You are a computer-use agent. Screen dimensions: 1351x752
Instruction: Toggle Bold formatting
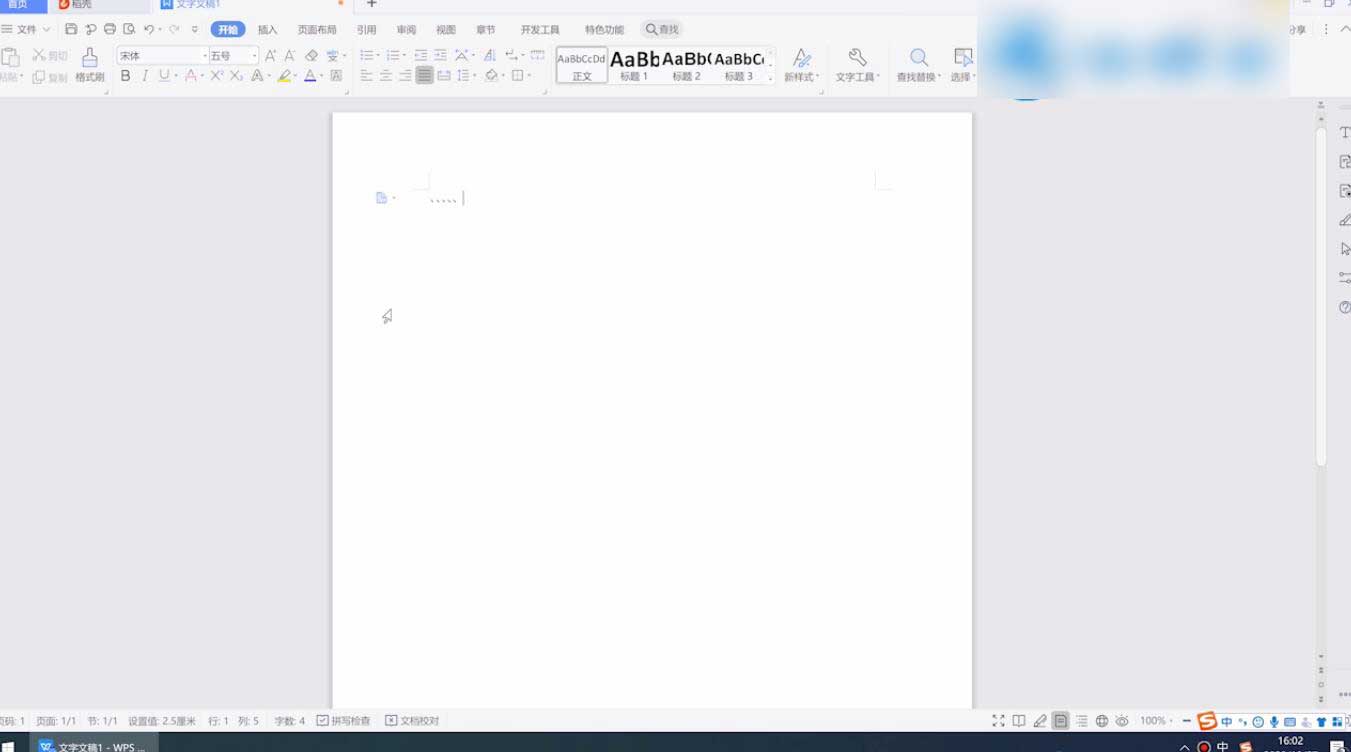pyautogui.click(x=125, y=76)
